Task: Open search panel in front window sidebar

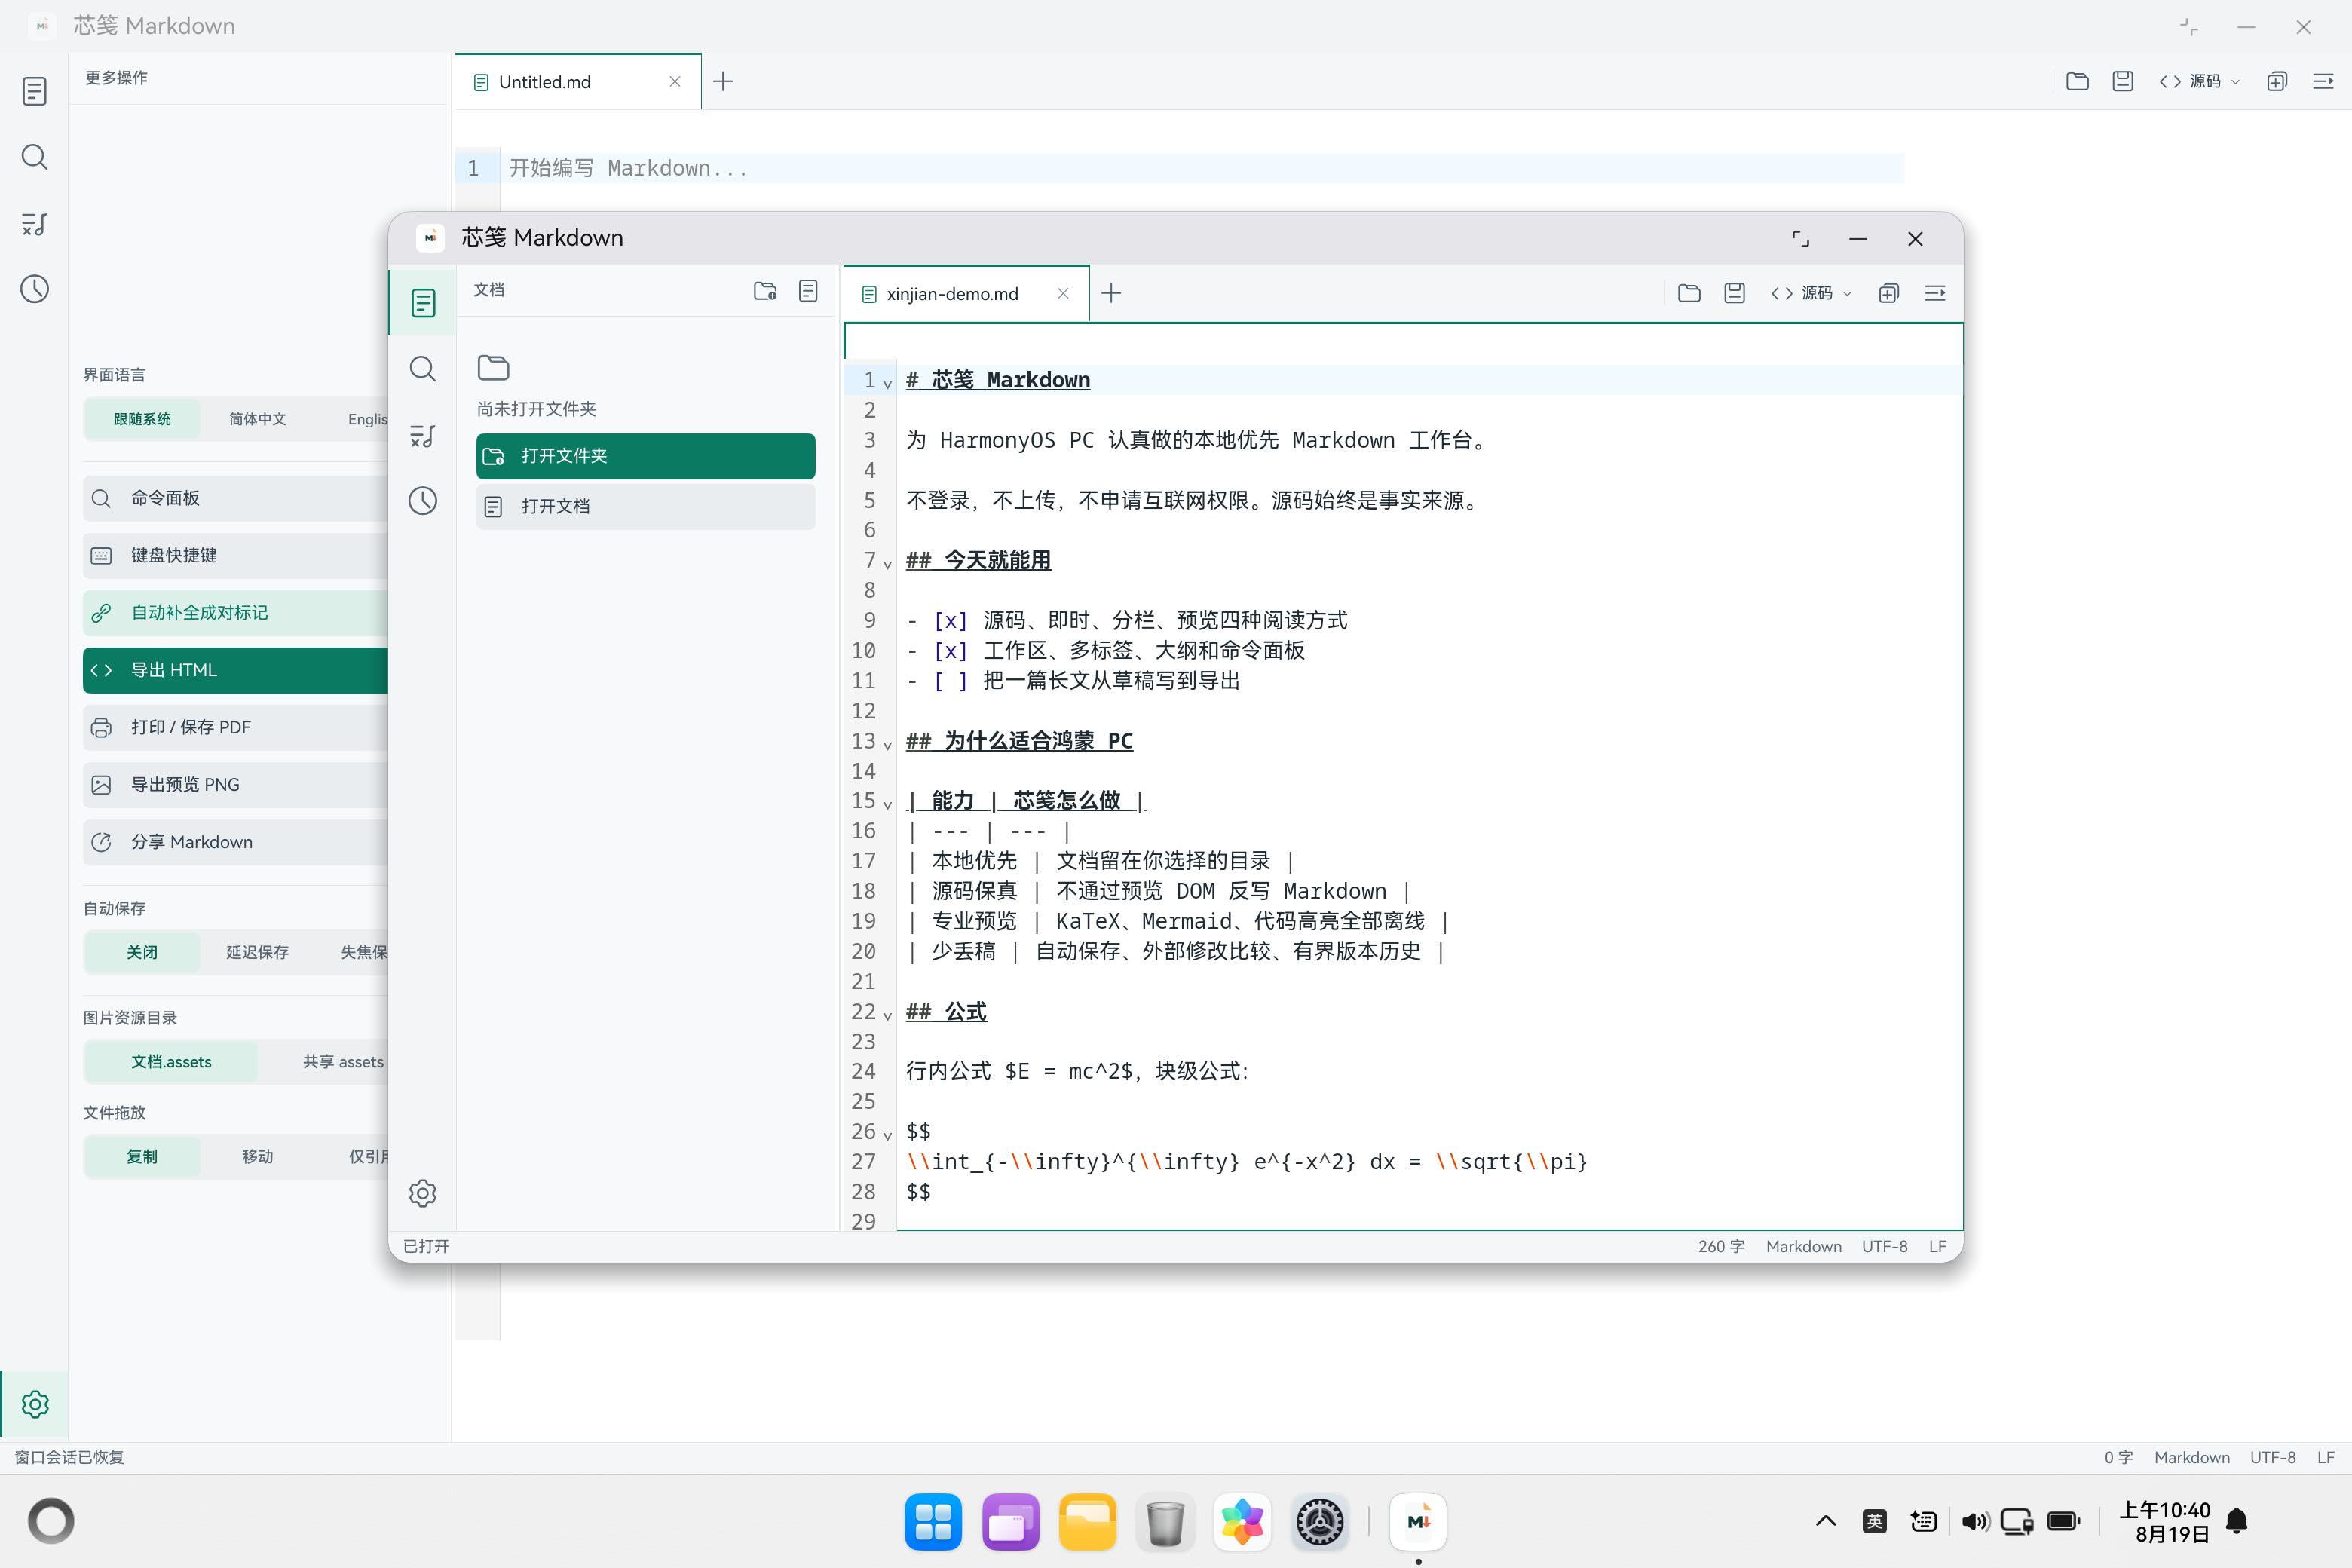Action: [423, 369]
